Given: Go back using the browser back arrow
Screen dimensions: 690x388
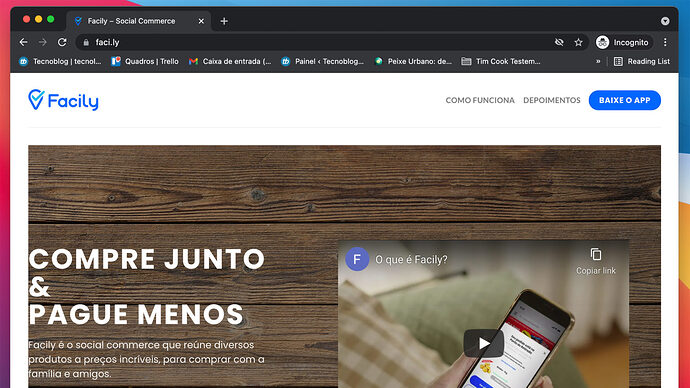Looking at the screenshot, I should pyautogui.click(x=23, y=42).
